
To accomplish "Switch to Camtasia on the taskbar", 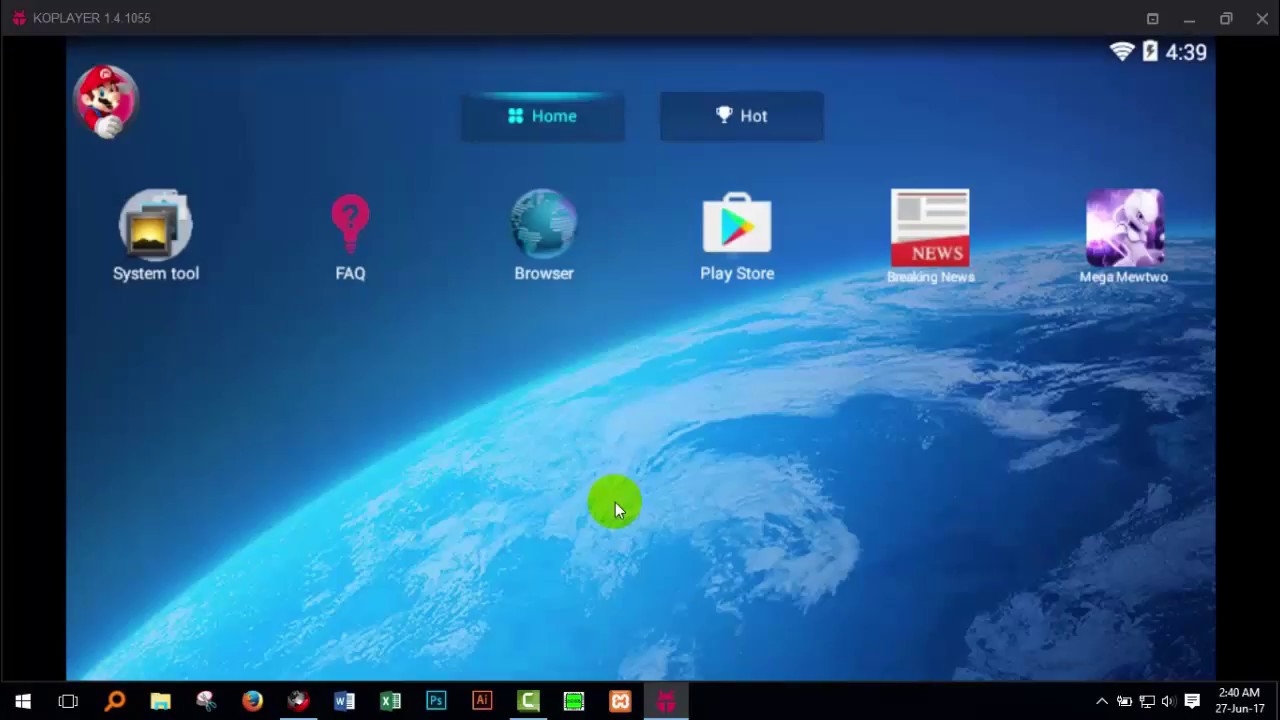I will 528,701.
